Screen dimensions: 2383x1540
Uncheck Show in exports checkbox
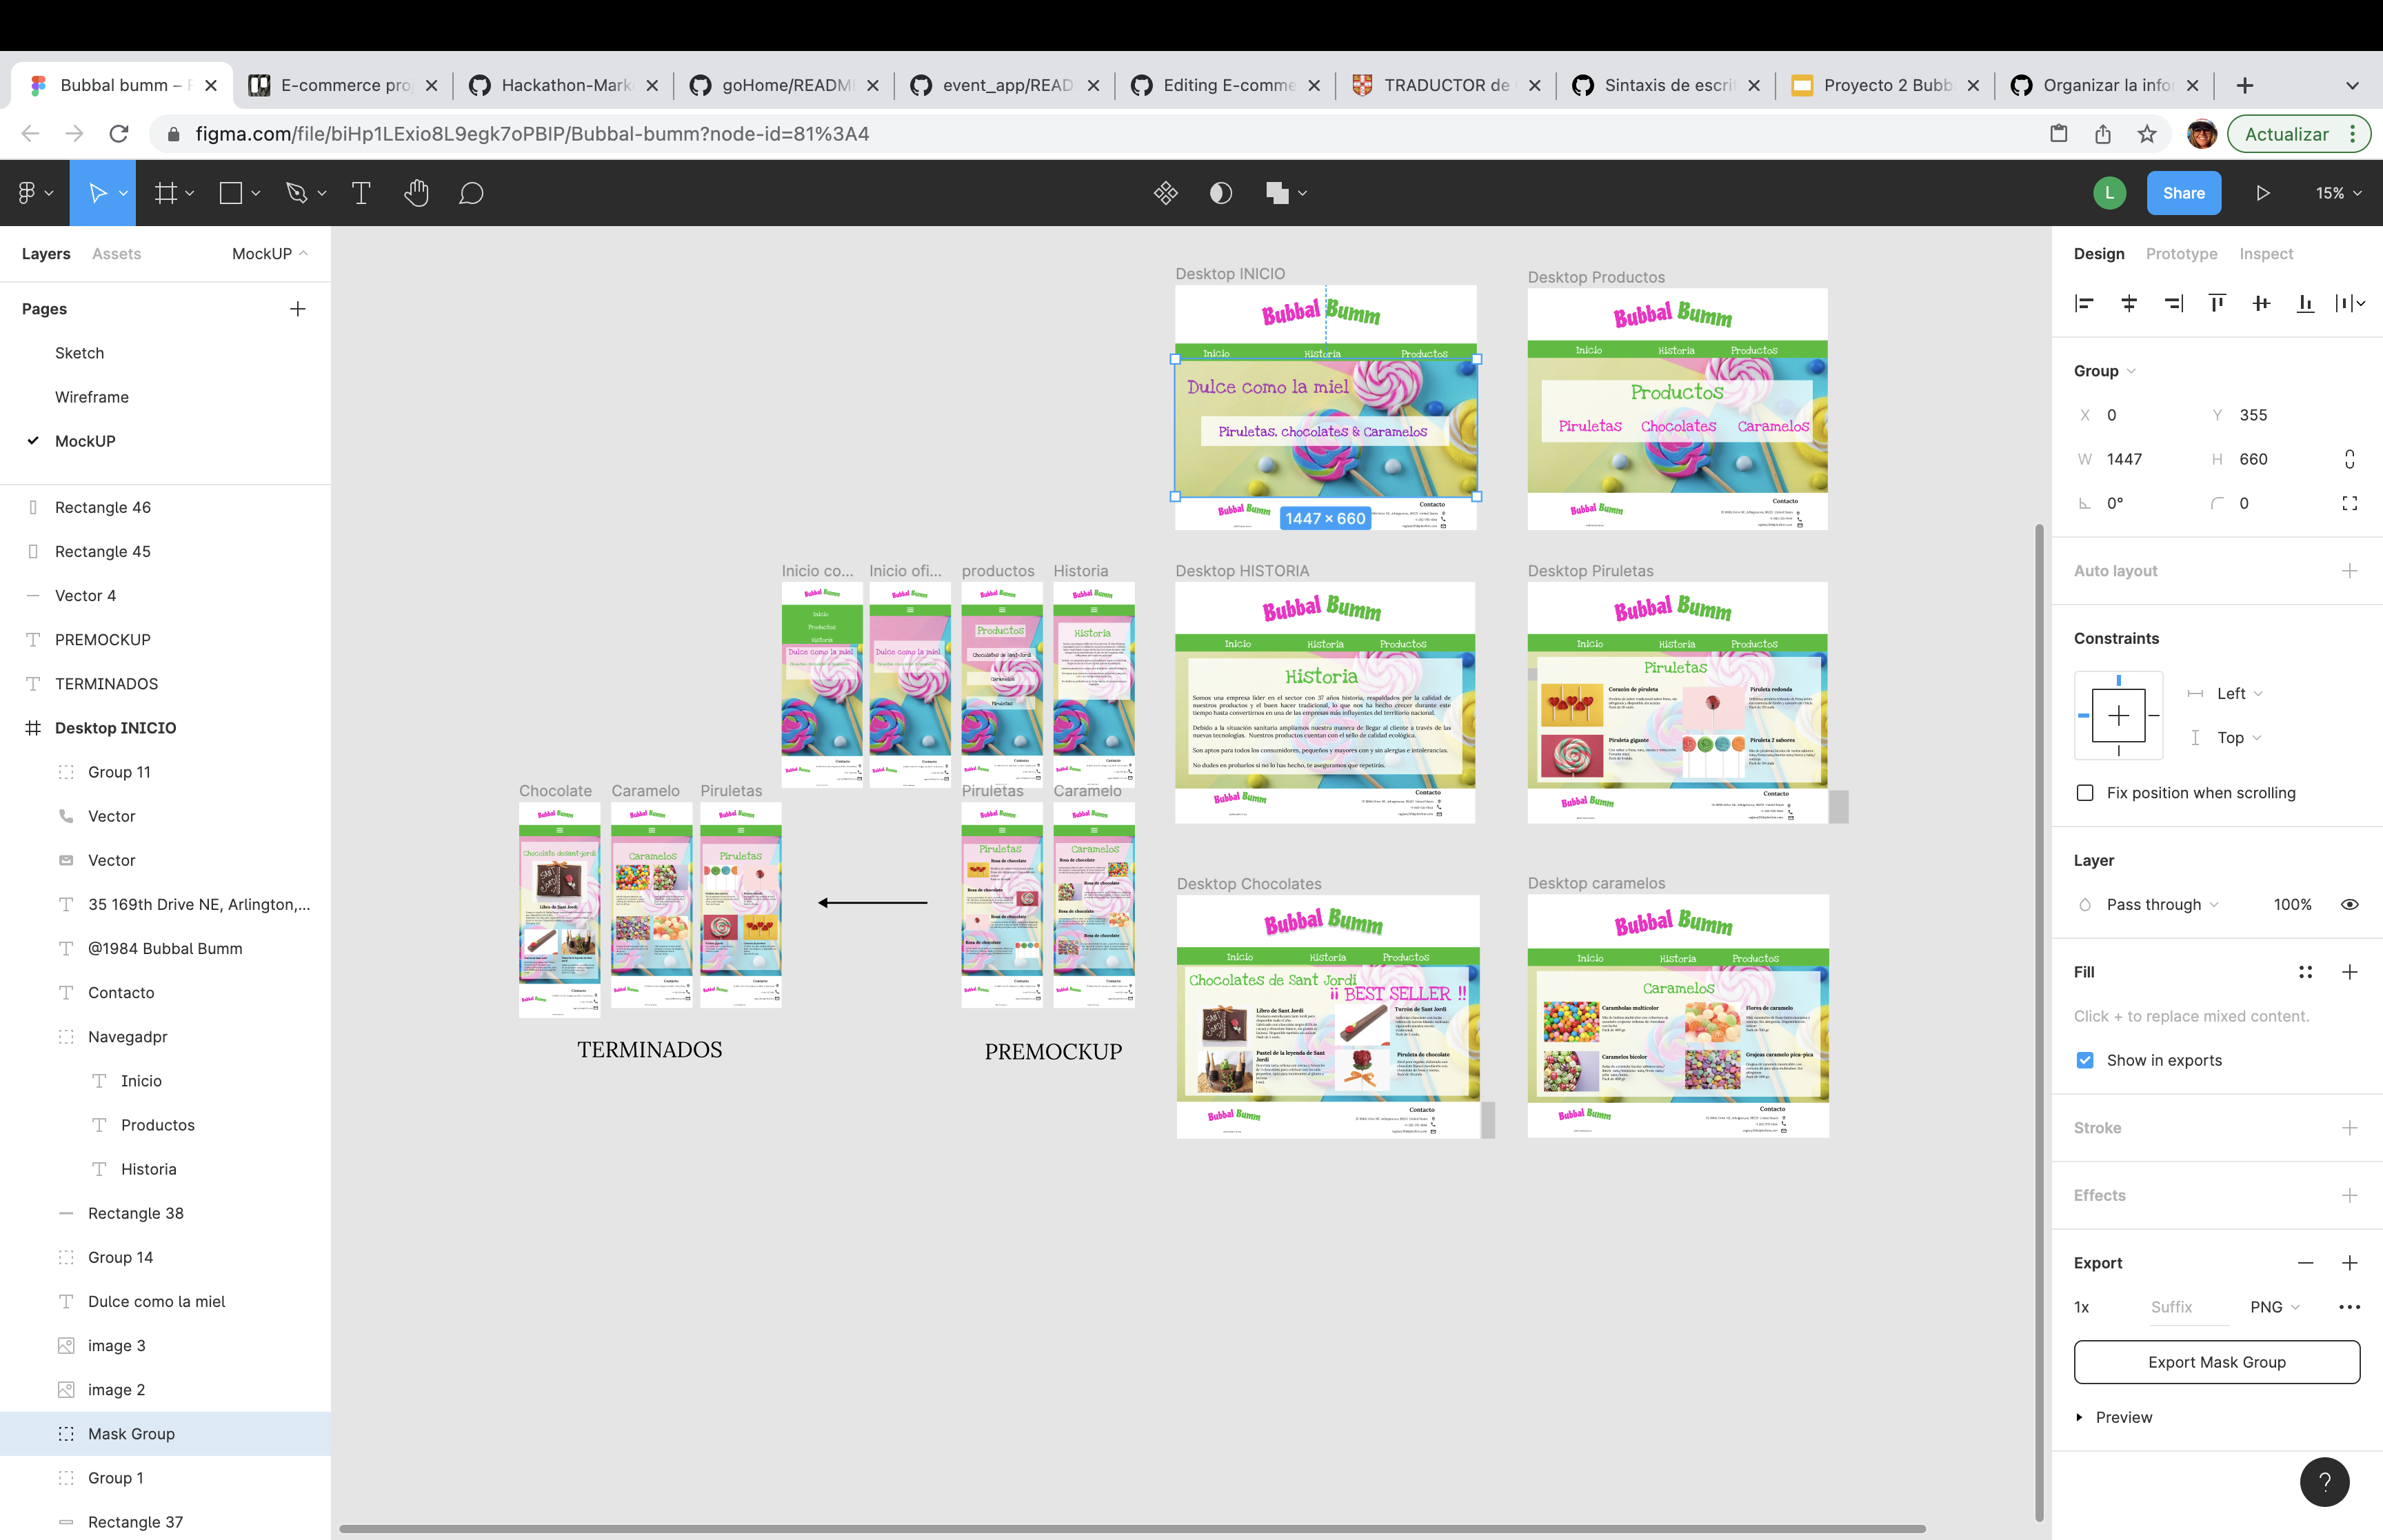[x=2085, y=1060]
